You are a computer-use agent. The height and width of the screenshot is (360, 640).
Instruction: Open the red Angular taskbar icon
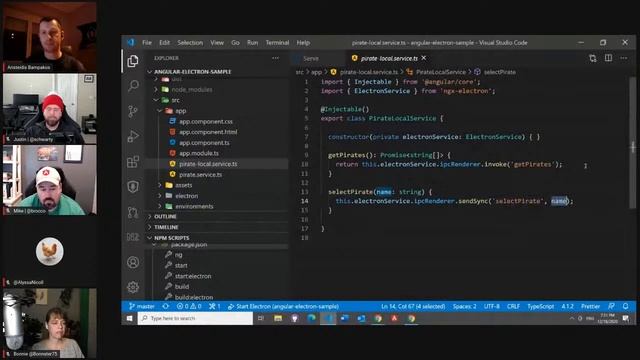pos(394,318)
